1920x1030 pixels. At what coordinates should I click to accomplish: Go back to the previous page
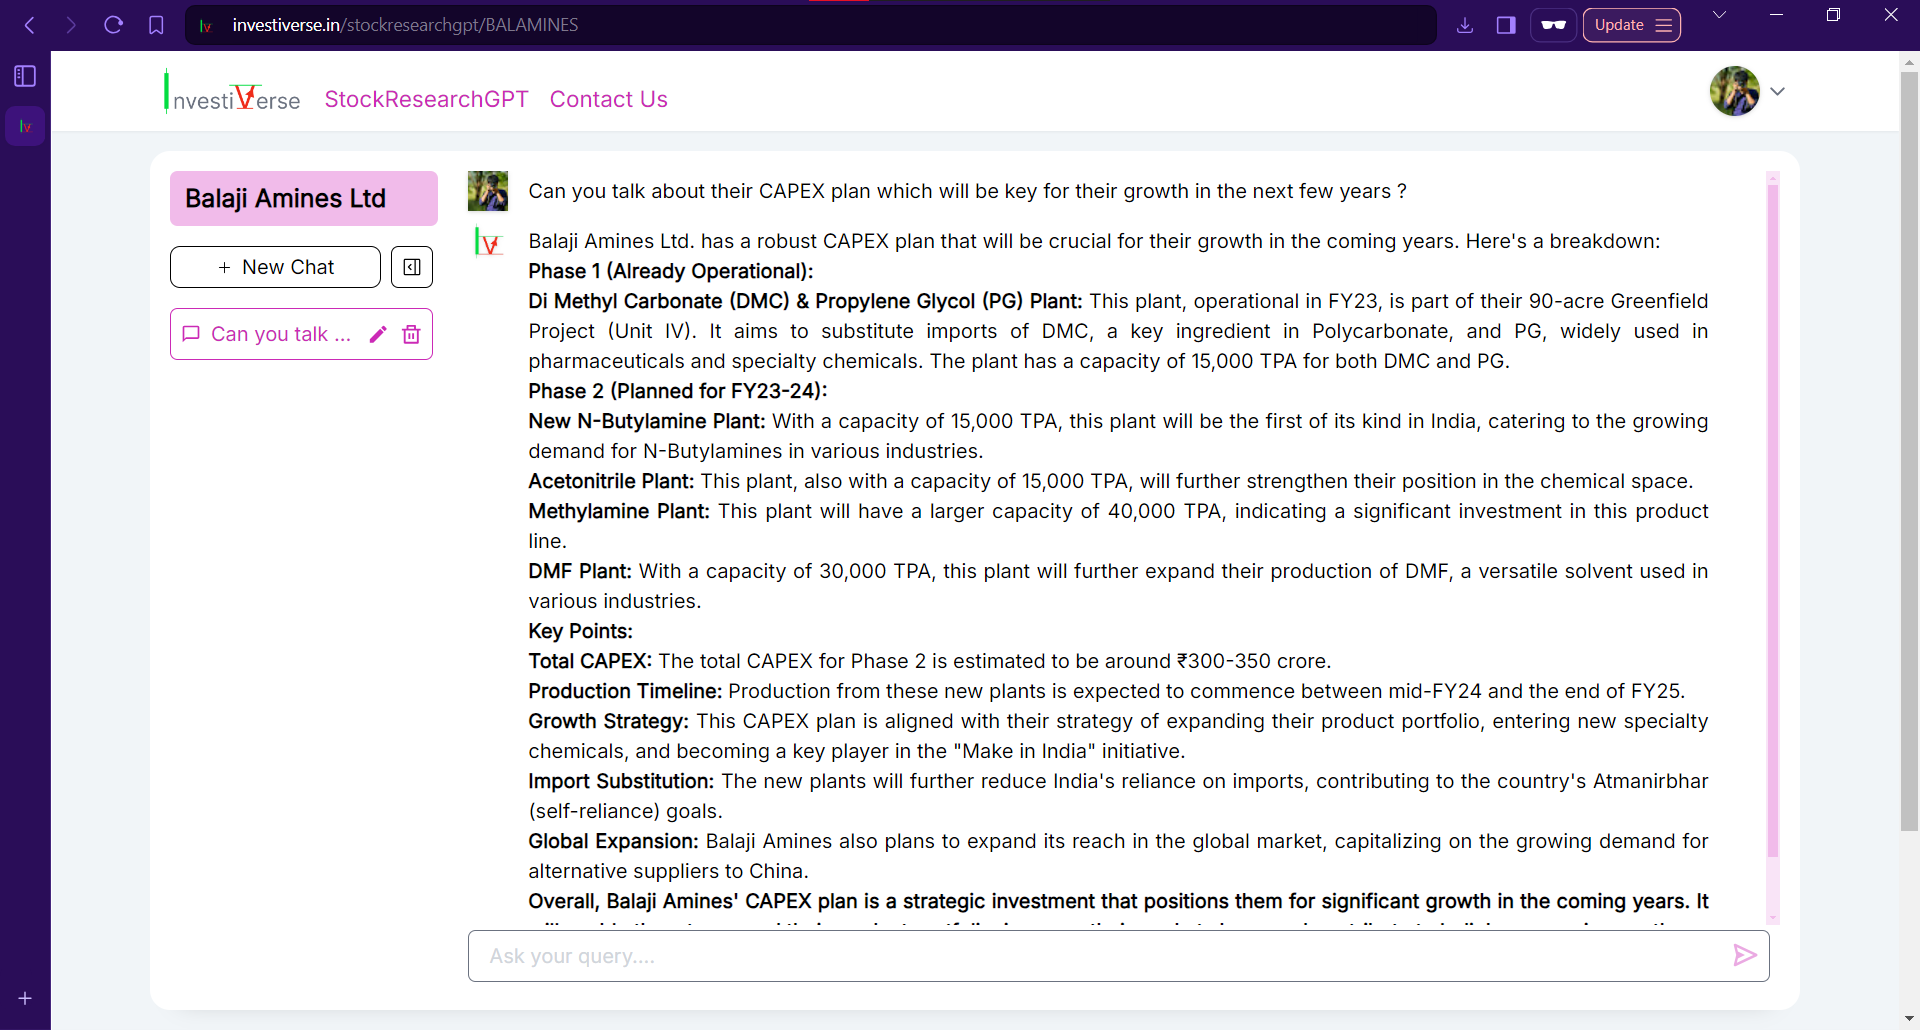29,25
